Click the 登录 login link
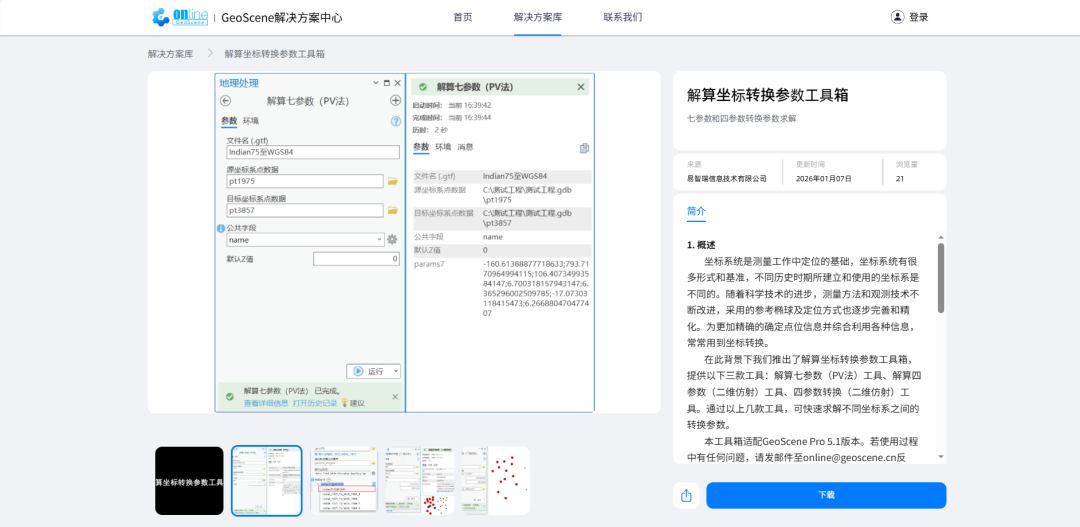Image resolution: width=1080 pixels, height=527 pixels. point(919,17)
